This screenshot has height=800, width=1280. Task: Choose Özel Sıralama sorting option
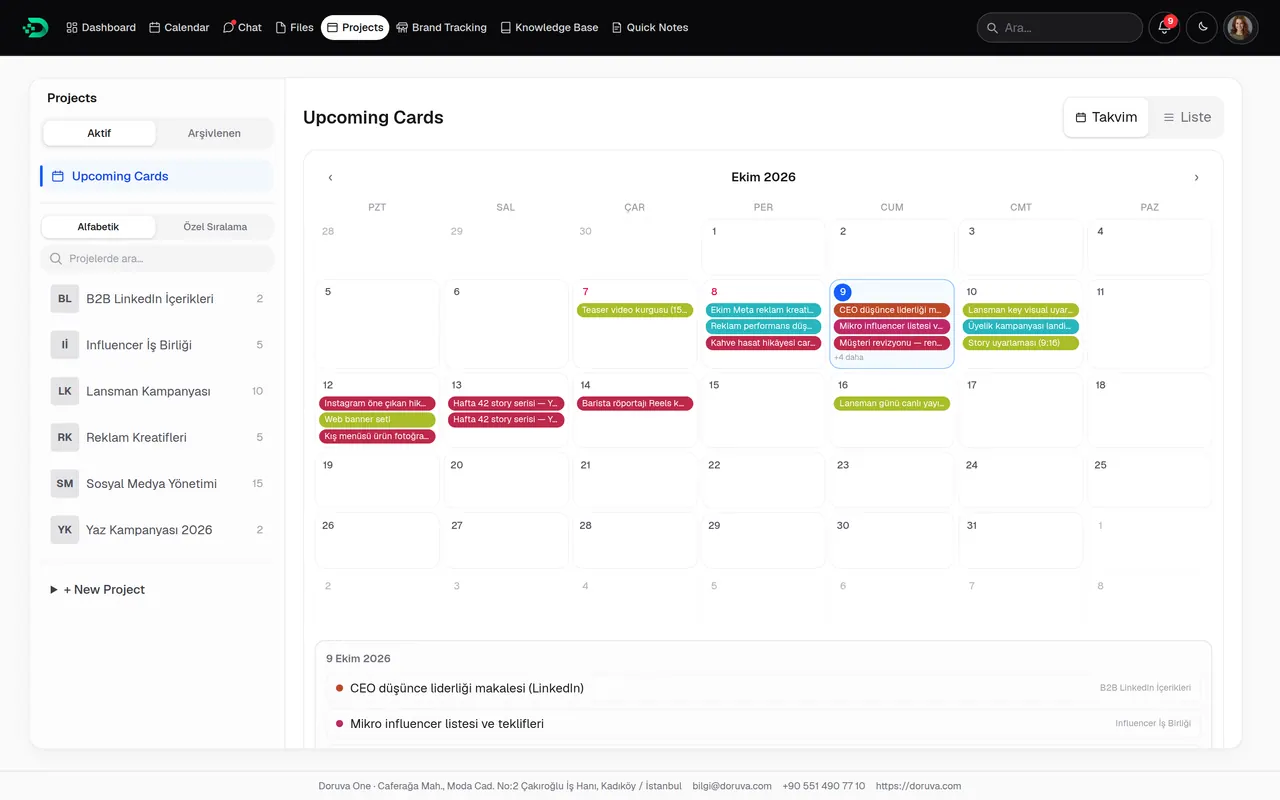pyautogui.click(x=215, y=227)
